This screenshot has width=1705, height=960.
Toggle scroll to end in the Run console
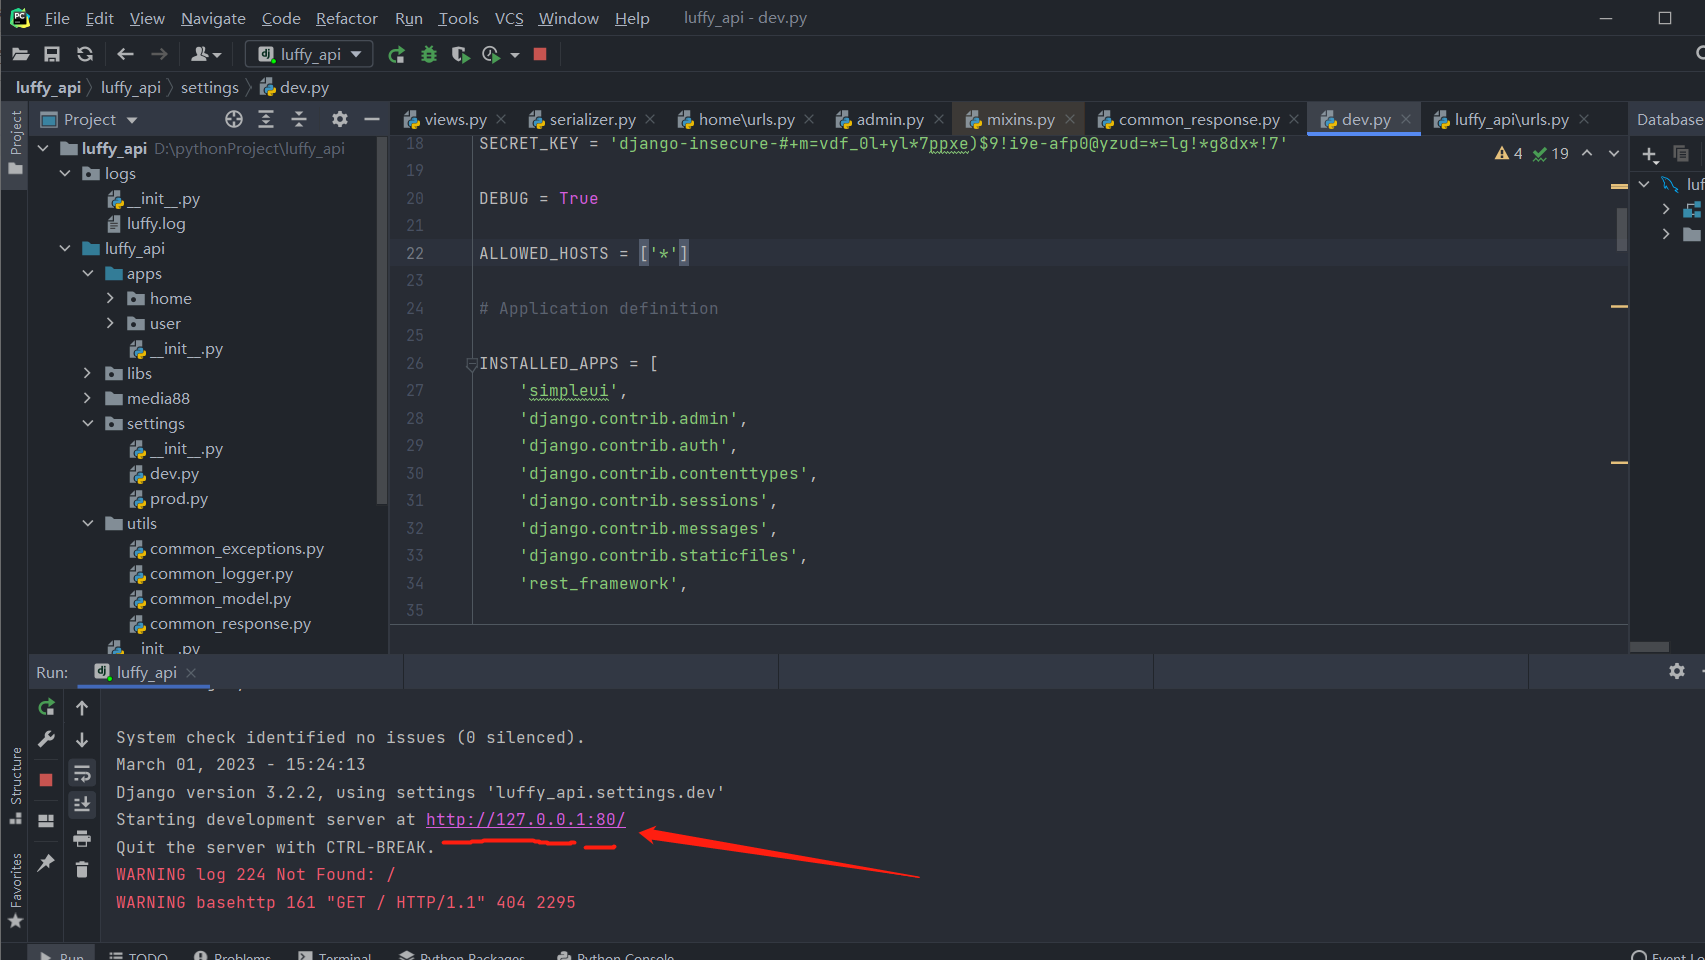pos(82,804)
